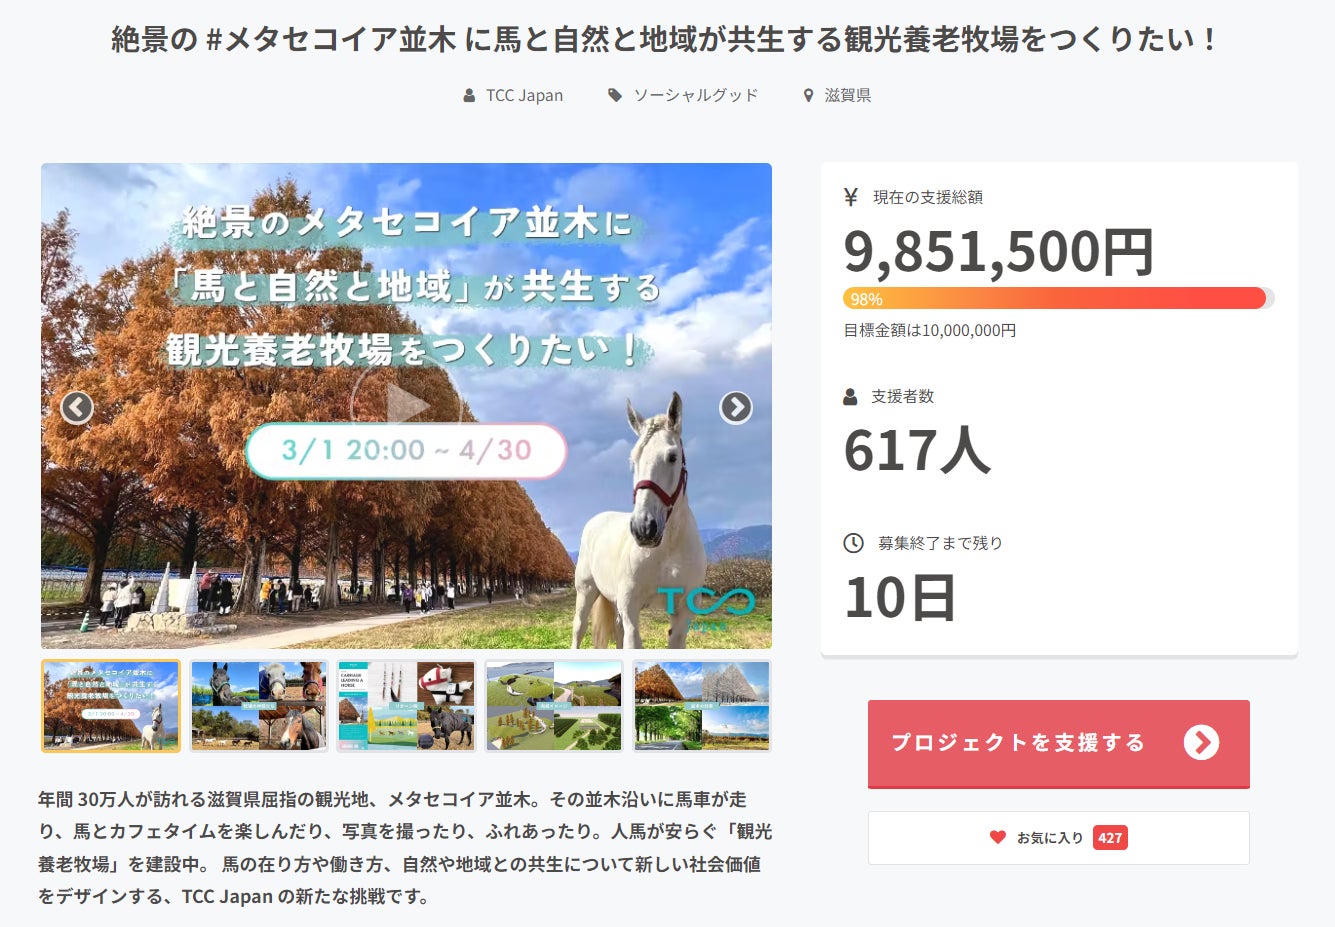
Task: Select the first thumbnail with white horse
Action: [x=111, y=706]
